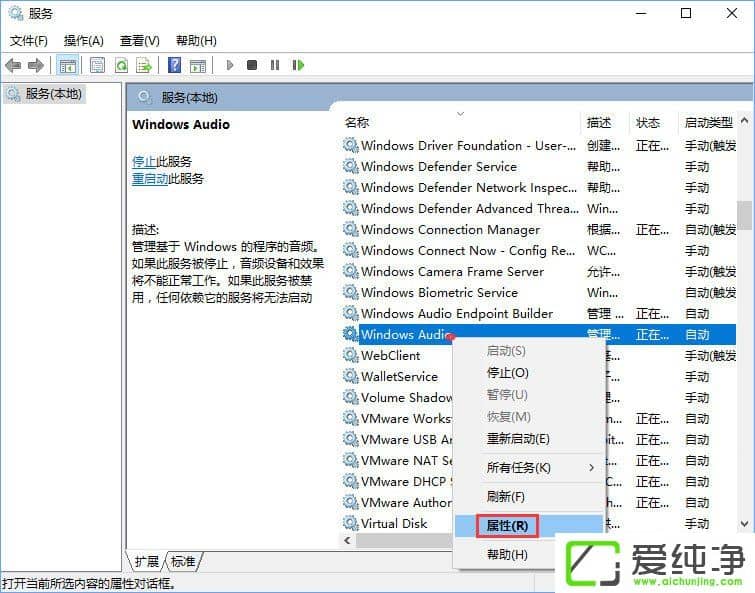Click the horizontal scrollbar left arrow
The height and width of the screenshot is (593, 755).
point(348,541)
